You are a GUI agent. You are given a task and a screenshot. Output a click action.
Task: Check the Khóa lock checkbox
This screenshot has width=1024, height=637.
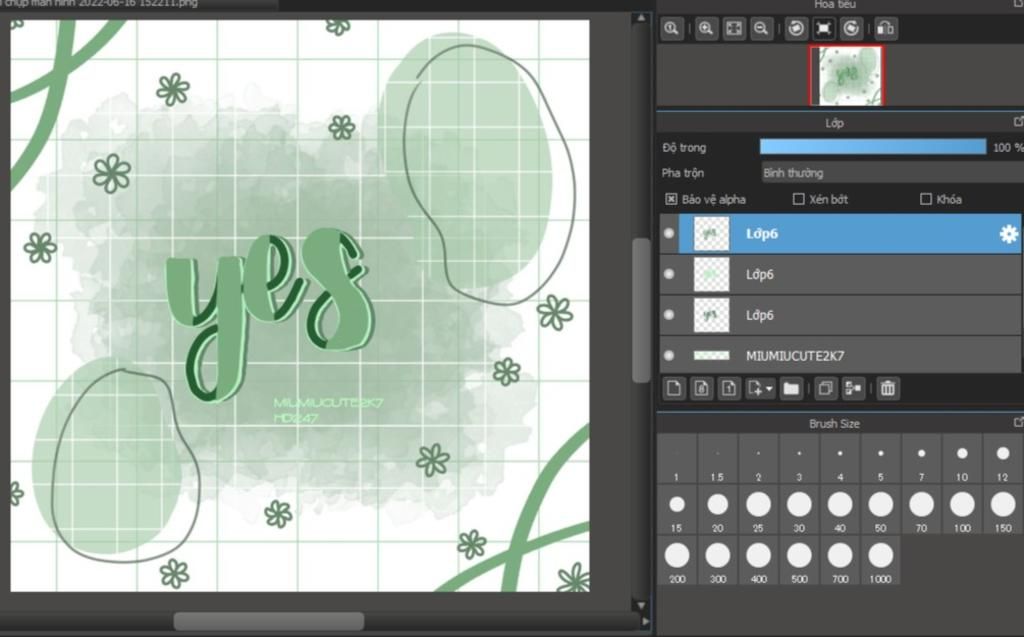[x=926, y=199]
